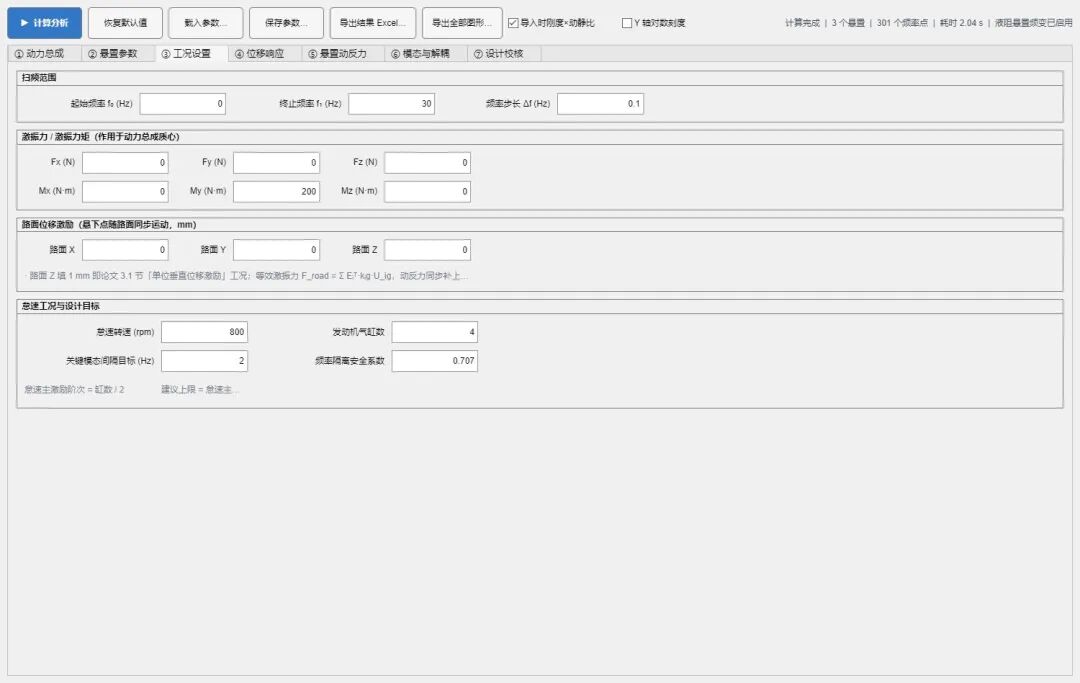Export results via 导出结果 Excel...

pyautogui.click(x=373, y=23)
